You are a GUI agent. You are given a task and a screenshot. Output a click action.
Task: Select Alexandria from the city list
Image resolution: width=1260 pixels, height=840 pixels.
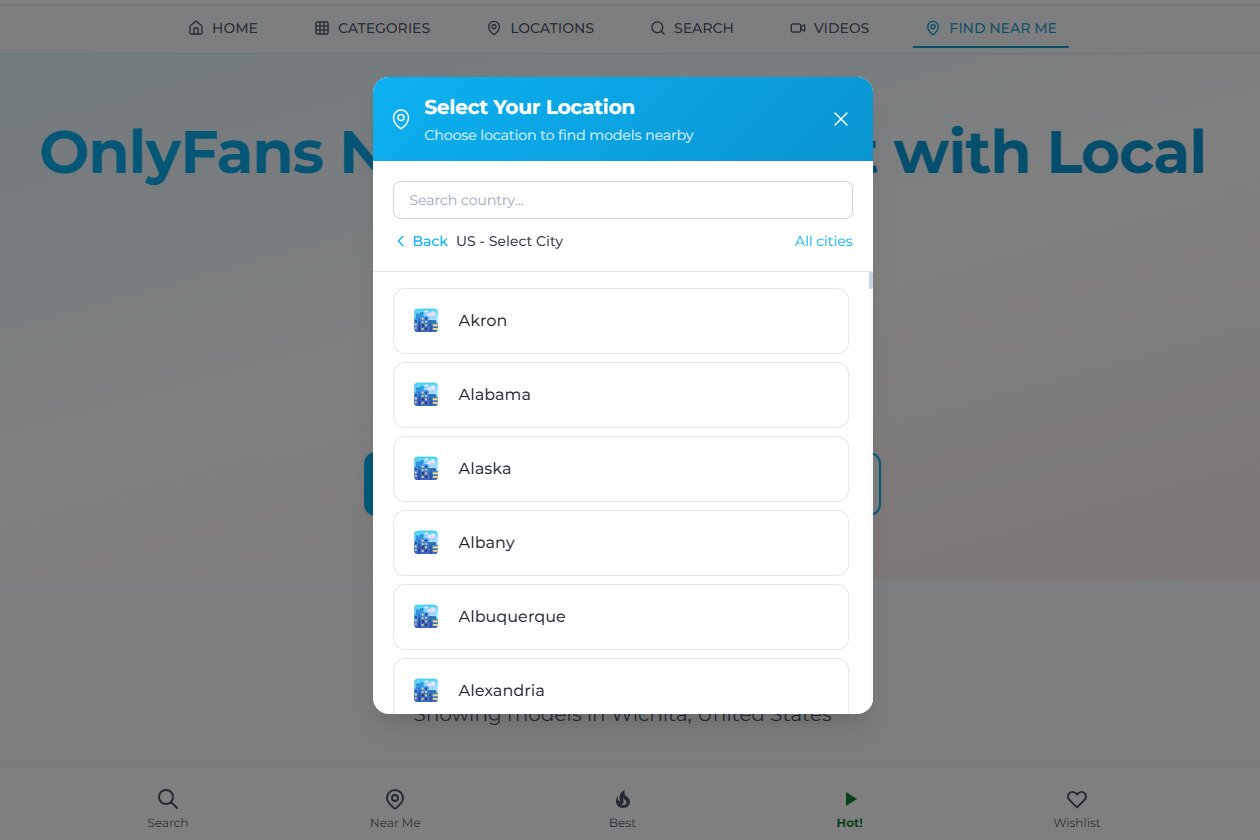pos(621,686)
